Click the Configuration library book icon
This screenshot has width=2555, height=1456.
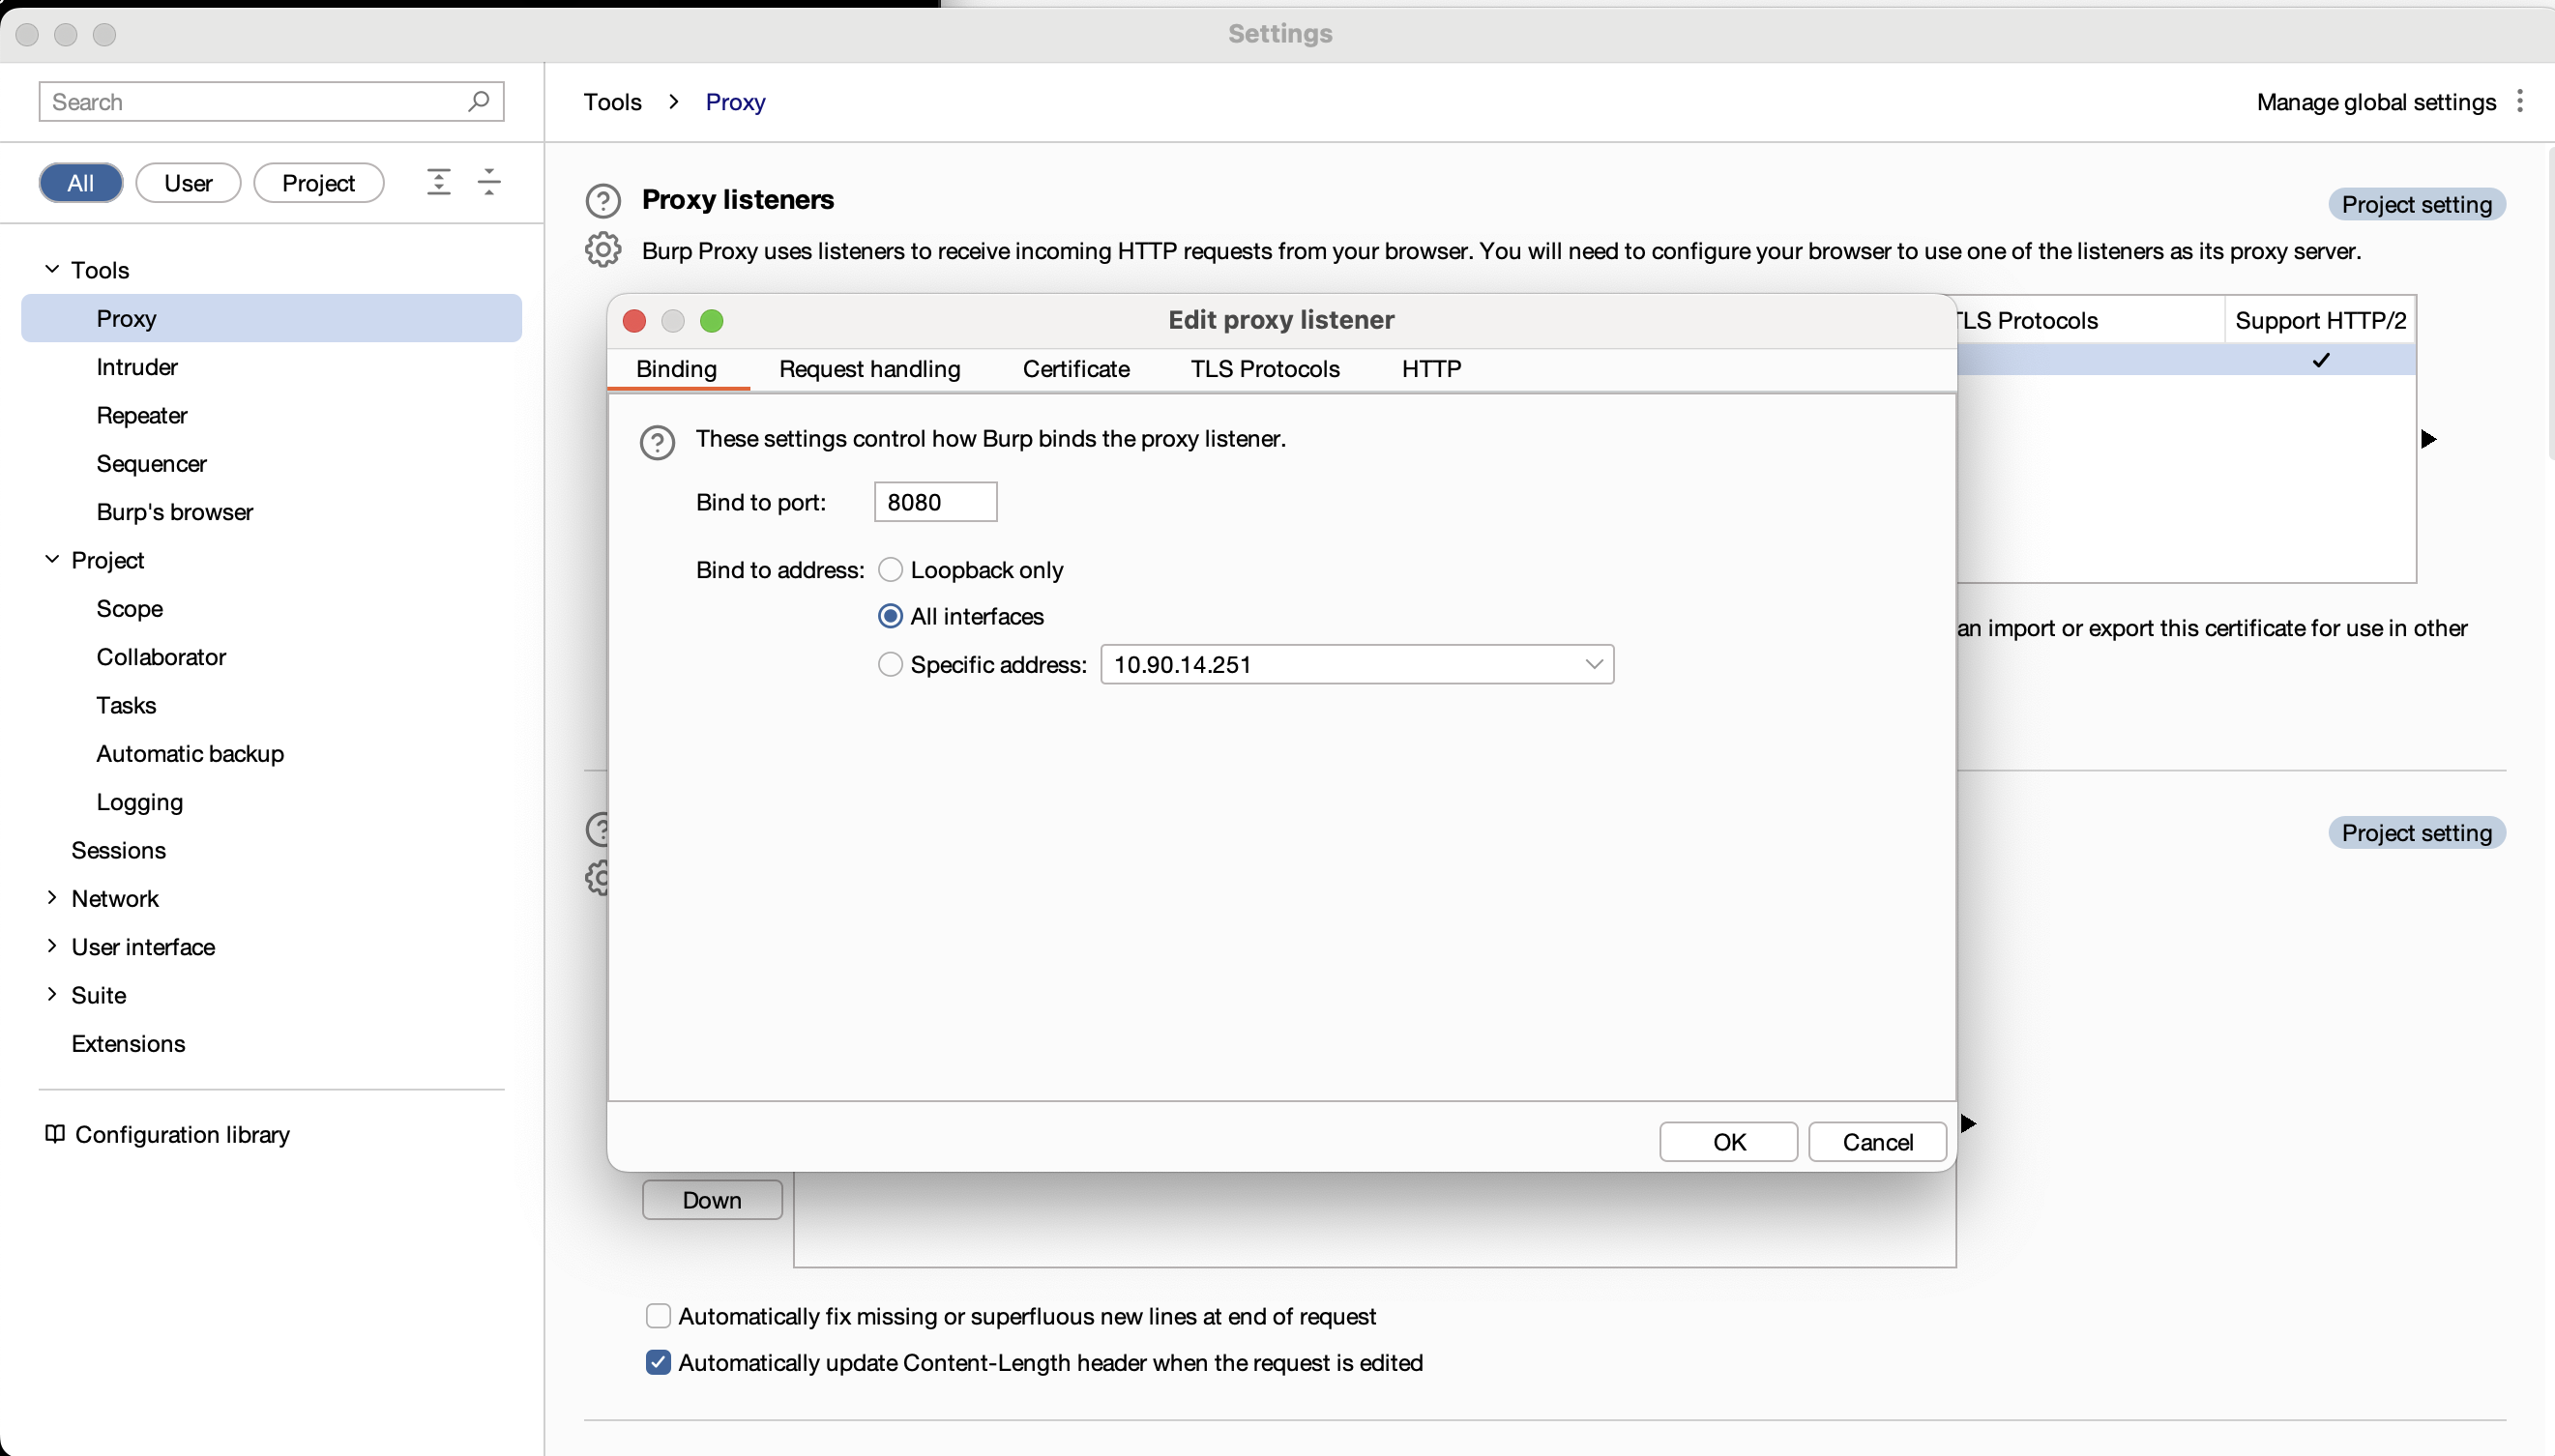click(55, 1134)
